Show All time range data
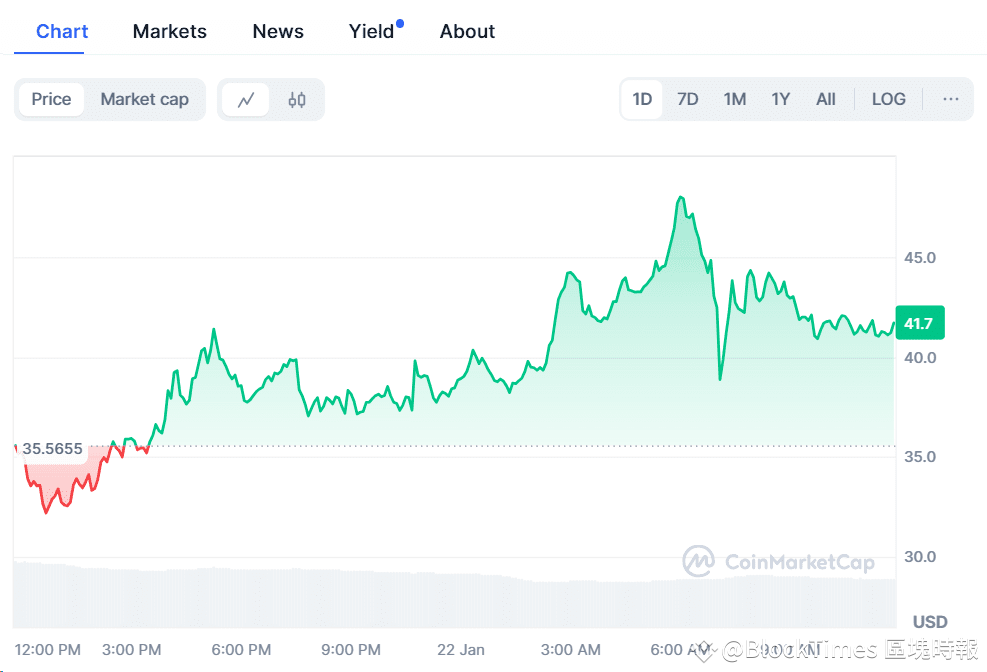 [826, 99]
